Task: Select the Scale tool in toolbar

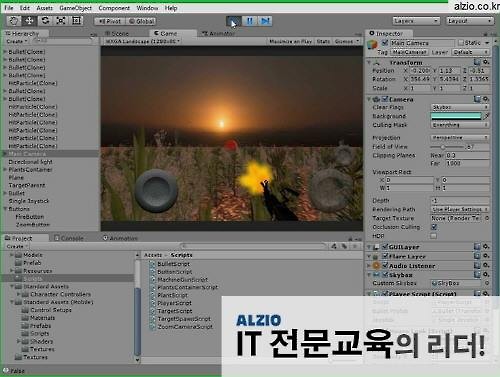Action: [x=61, y=21]
